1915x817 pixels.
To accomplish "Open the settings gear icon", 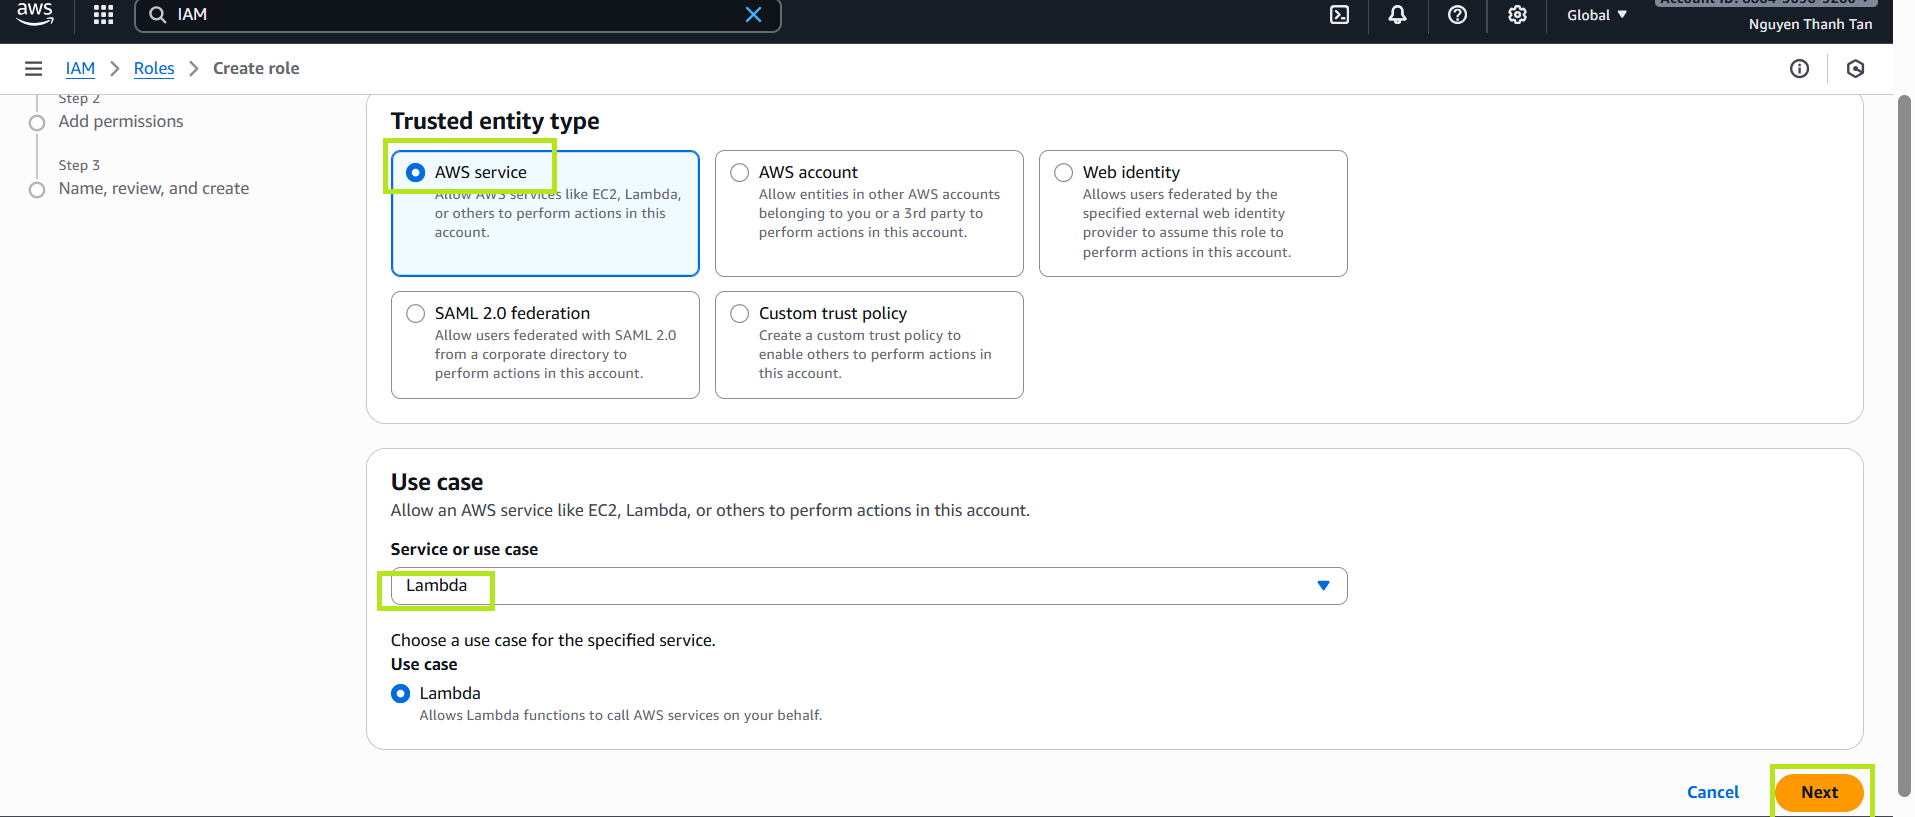I will click(1517, 15).
